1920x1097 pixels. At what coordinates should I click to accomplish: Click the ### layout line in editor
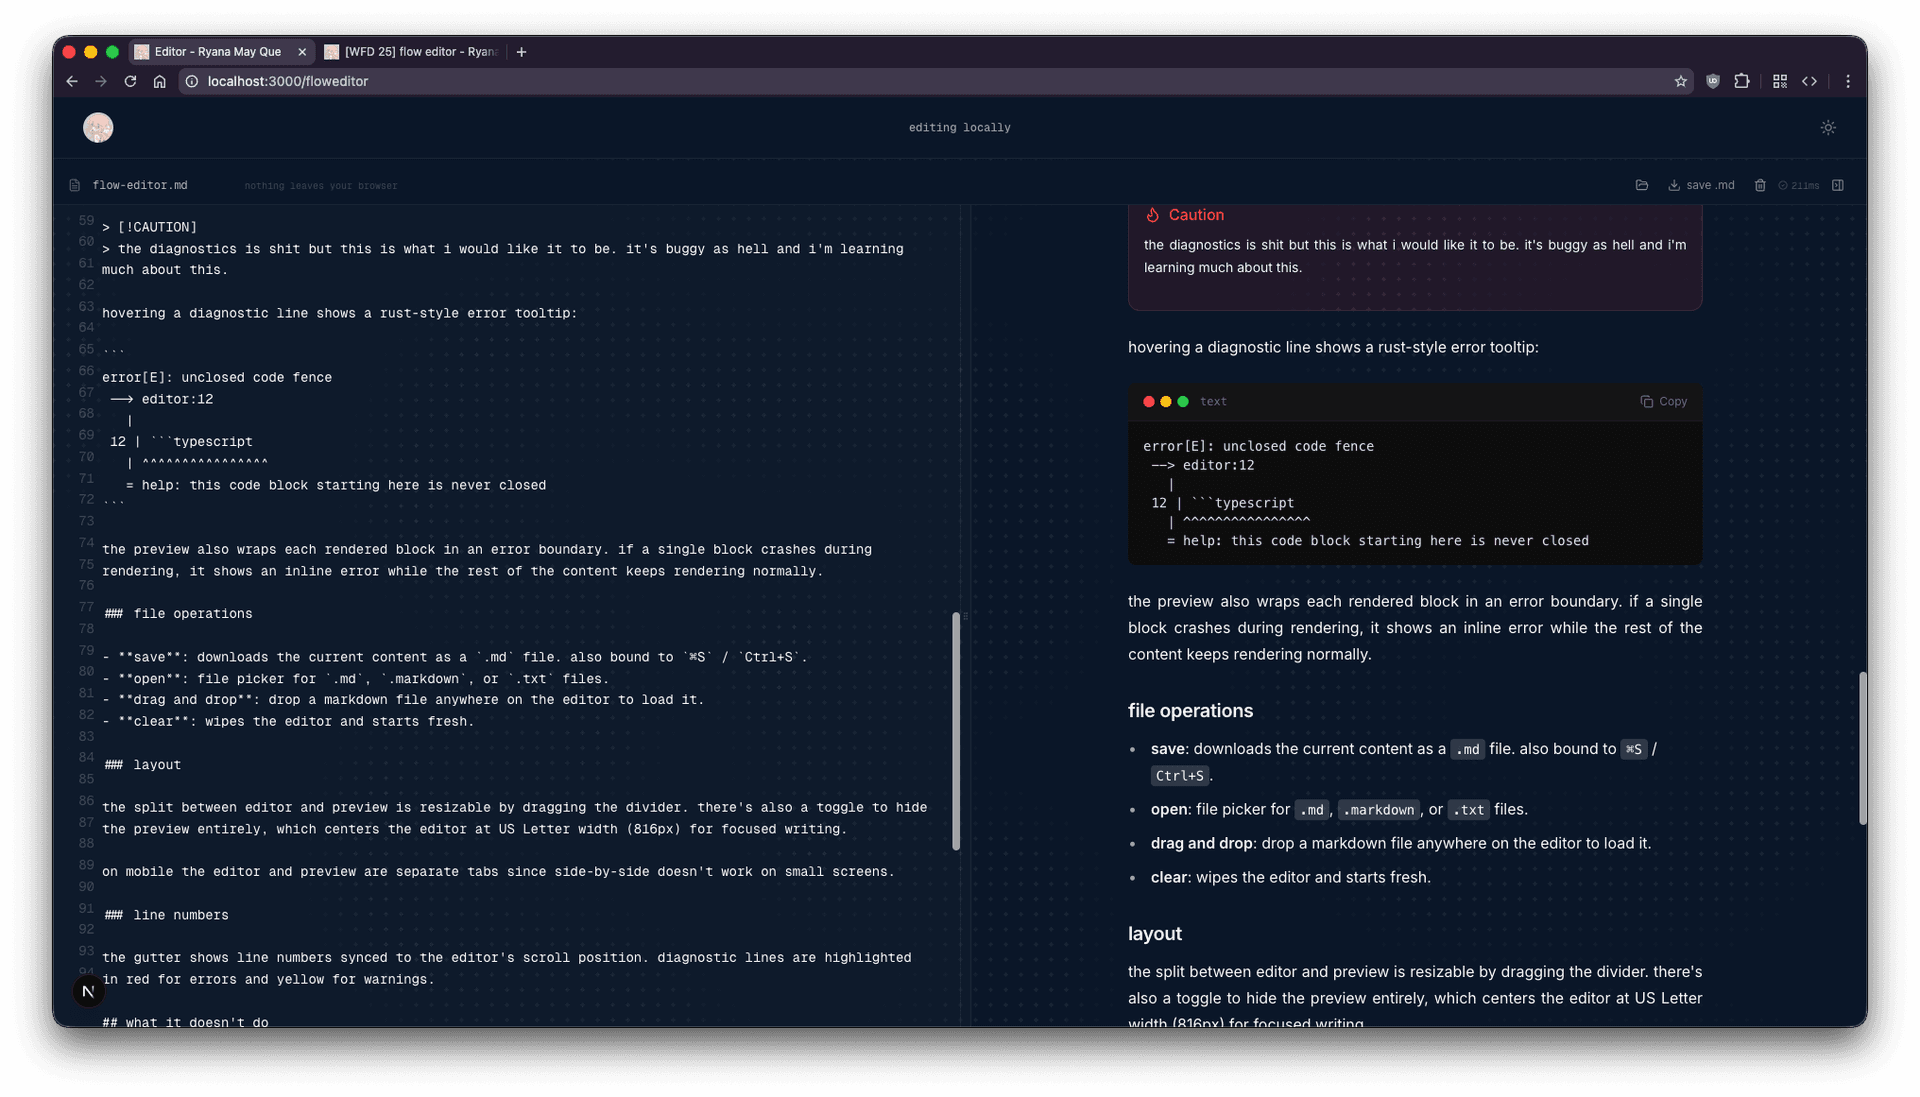point(142,764)
